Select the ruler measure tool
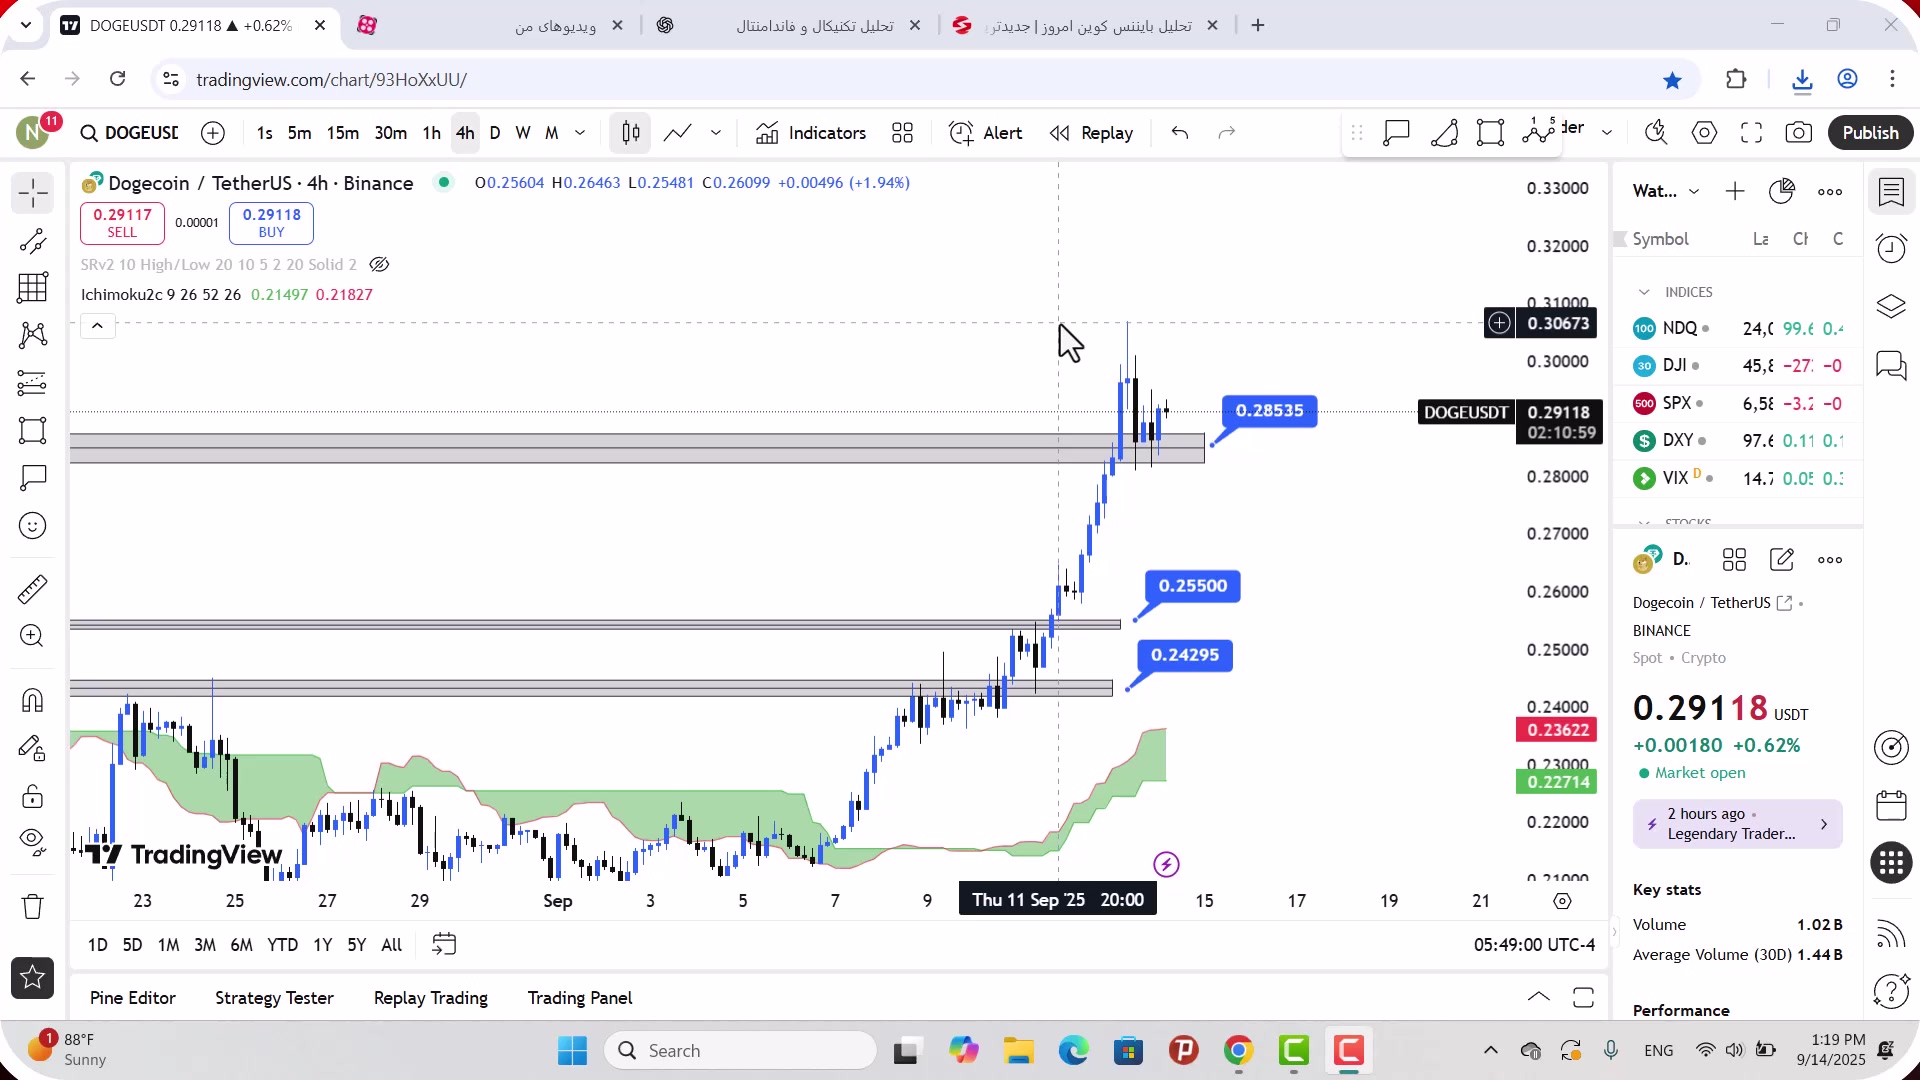 click(32, 589)
